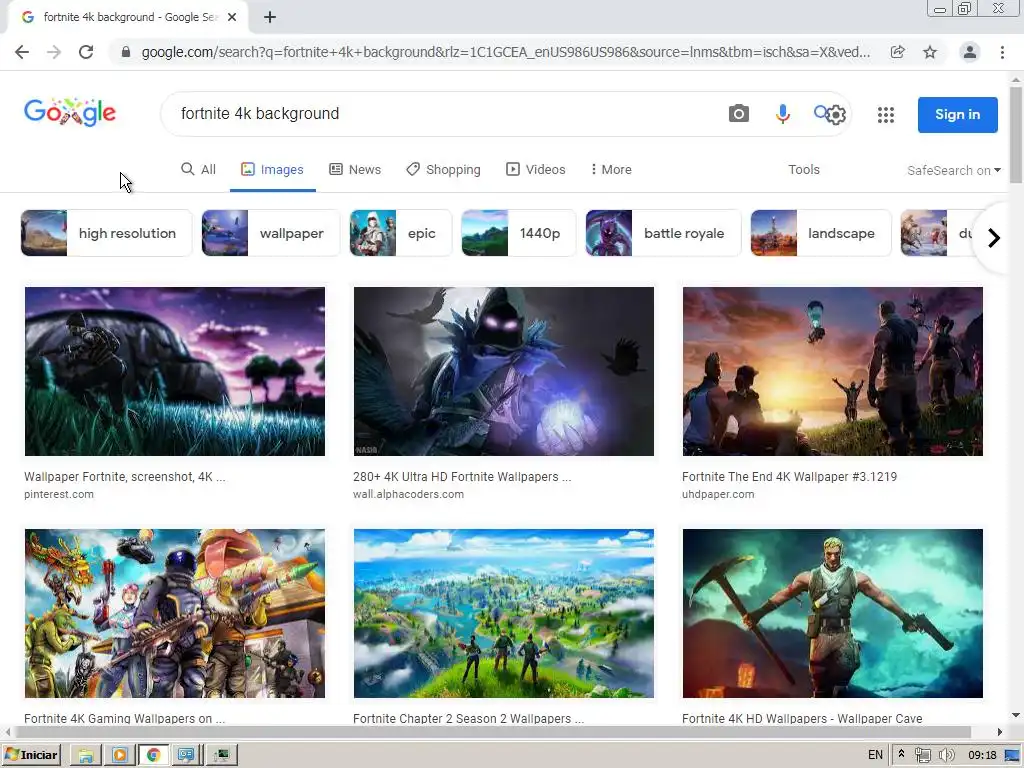1024x768 pixels.
Task: Click the 09:18 system clock
Action: click(982, 755)
